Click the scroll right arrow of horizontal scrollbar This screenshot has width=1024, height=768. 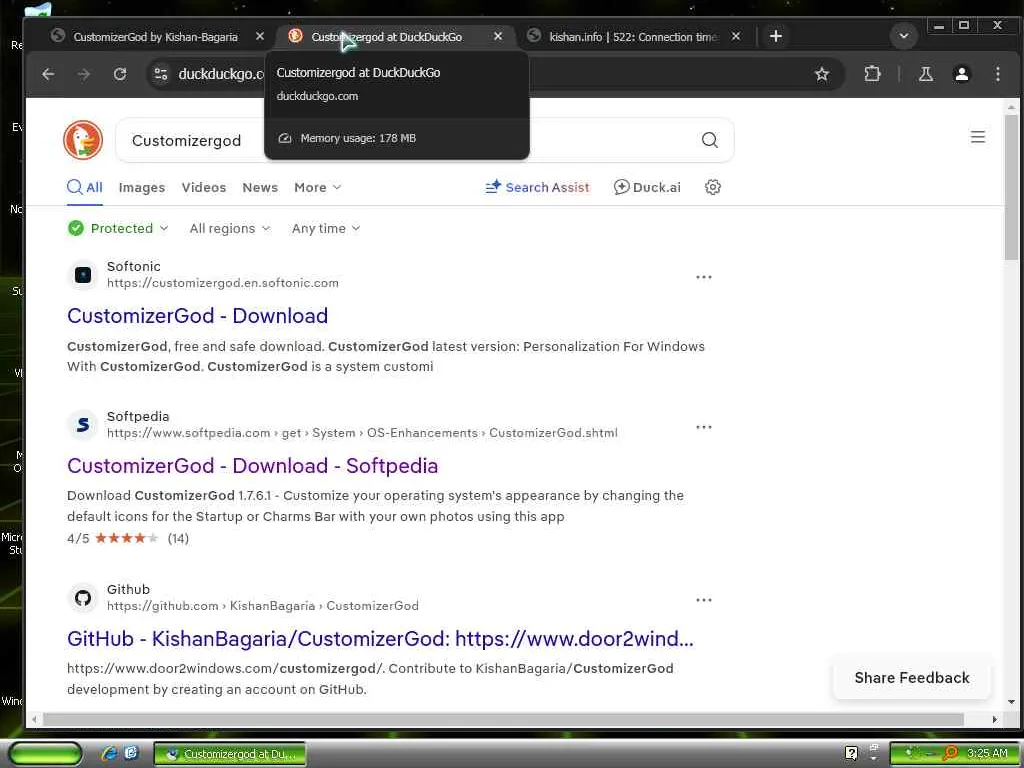coord(995,720)
